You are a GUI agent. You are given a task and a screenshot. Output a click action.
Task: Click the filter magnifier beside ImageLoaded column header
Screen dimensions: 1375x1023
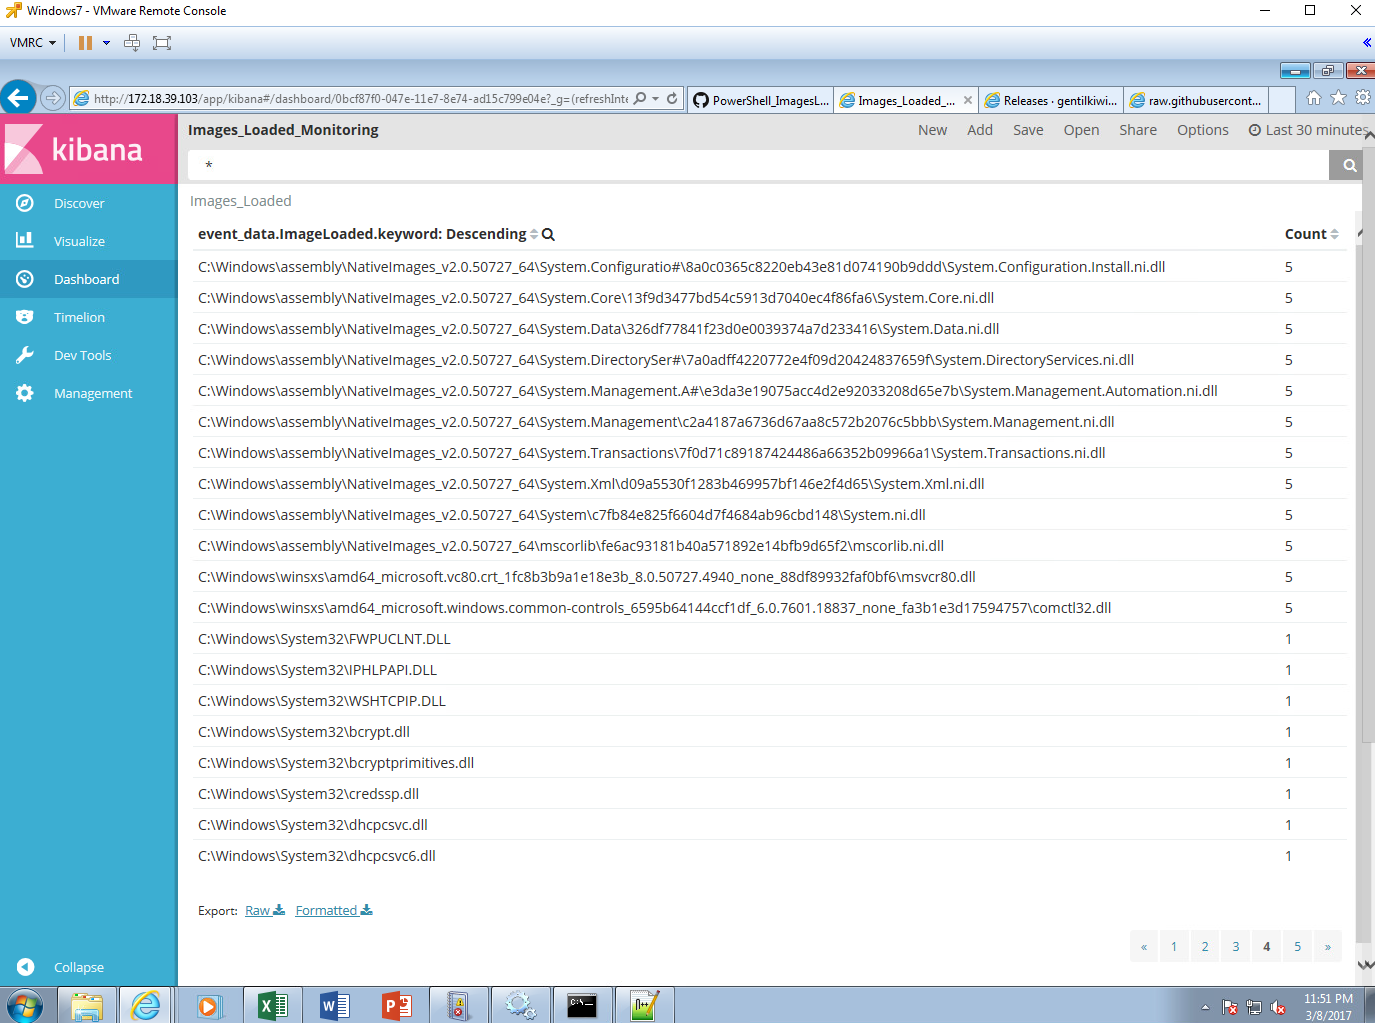(548, 234)
